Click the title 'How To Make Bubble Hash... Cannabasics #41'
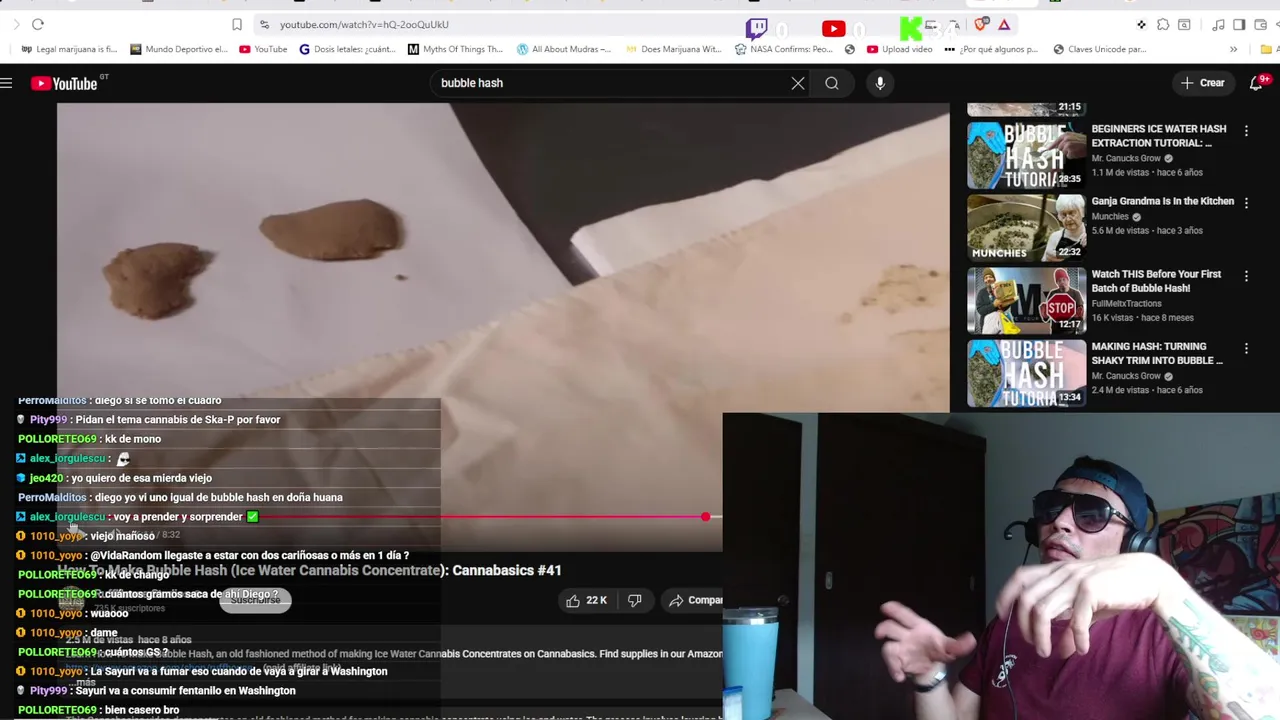 (309, 570)
